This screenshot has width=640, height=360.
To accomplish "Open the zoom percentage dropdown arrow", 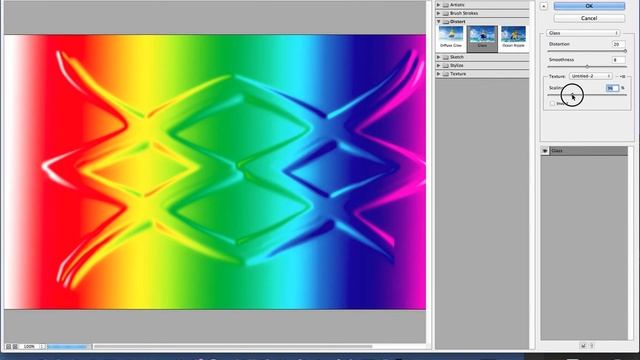I will pos(42,347).
